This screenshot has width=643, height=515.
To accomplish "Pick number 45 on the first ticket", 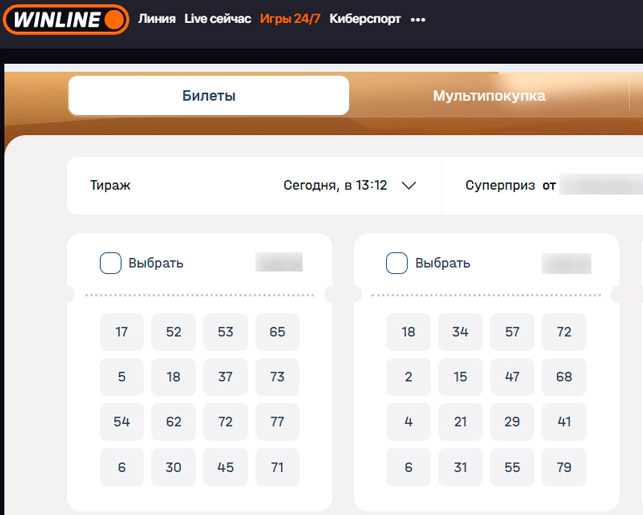I will pos(225,467).
